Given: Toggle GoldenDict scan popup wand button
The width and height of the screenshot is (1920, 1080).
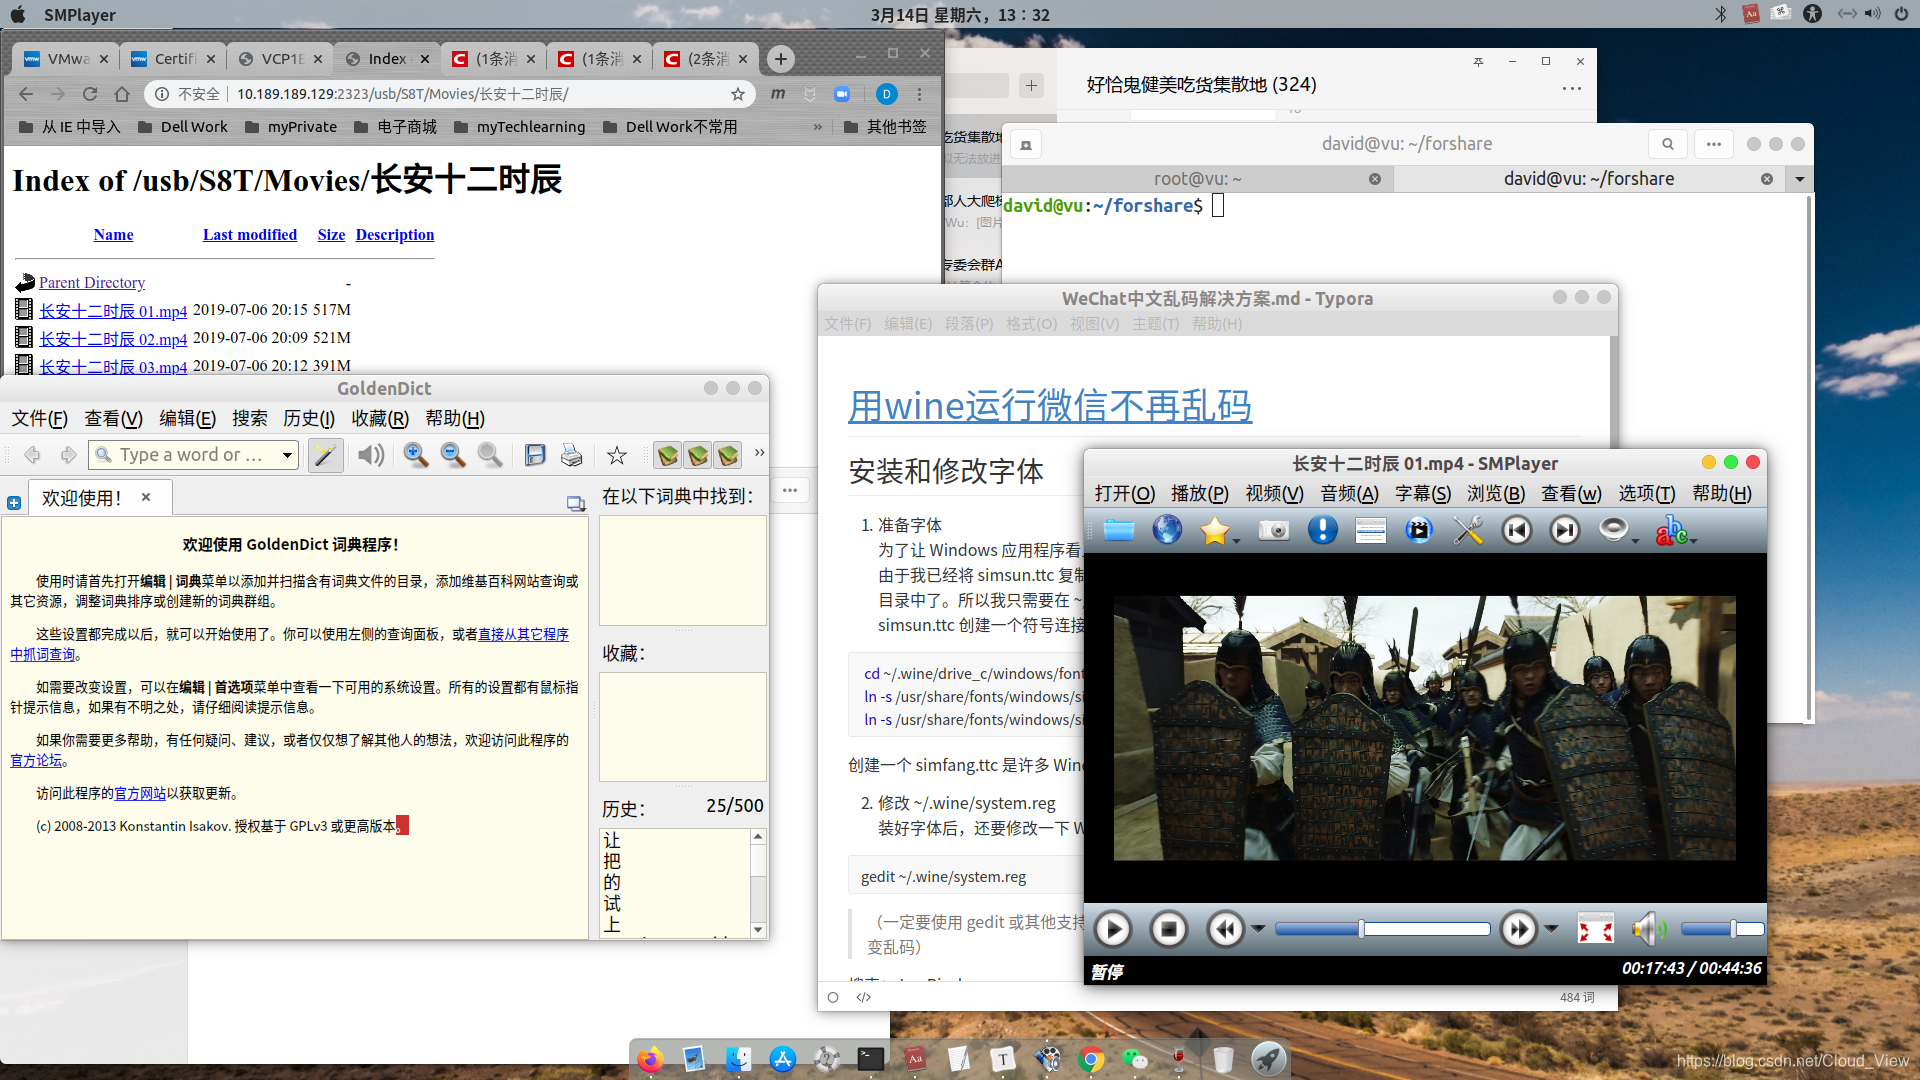Looking at the screenshot, I should (325, 456).
